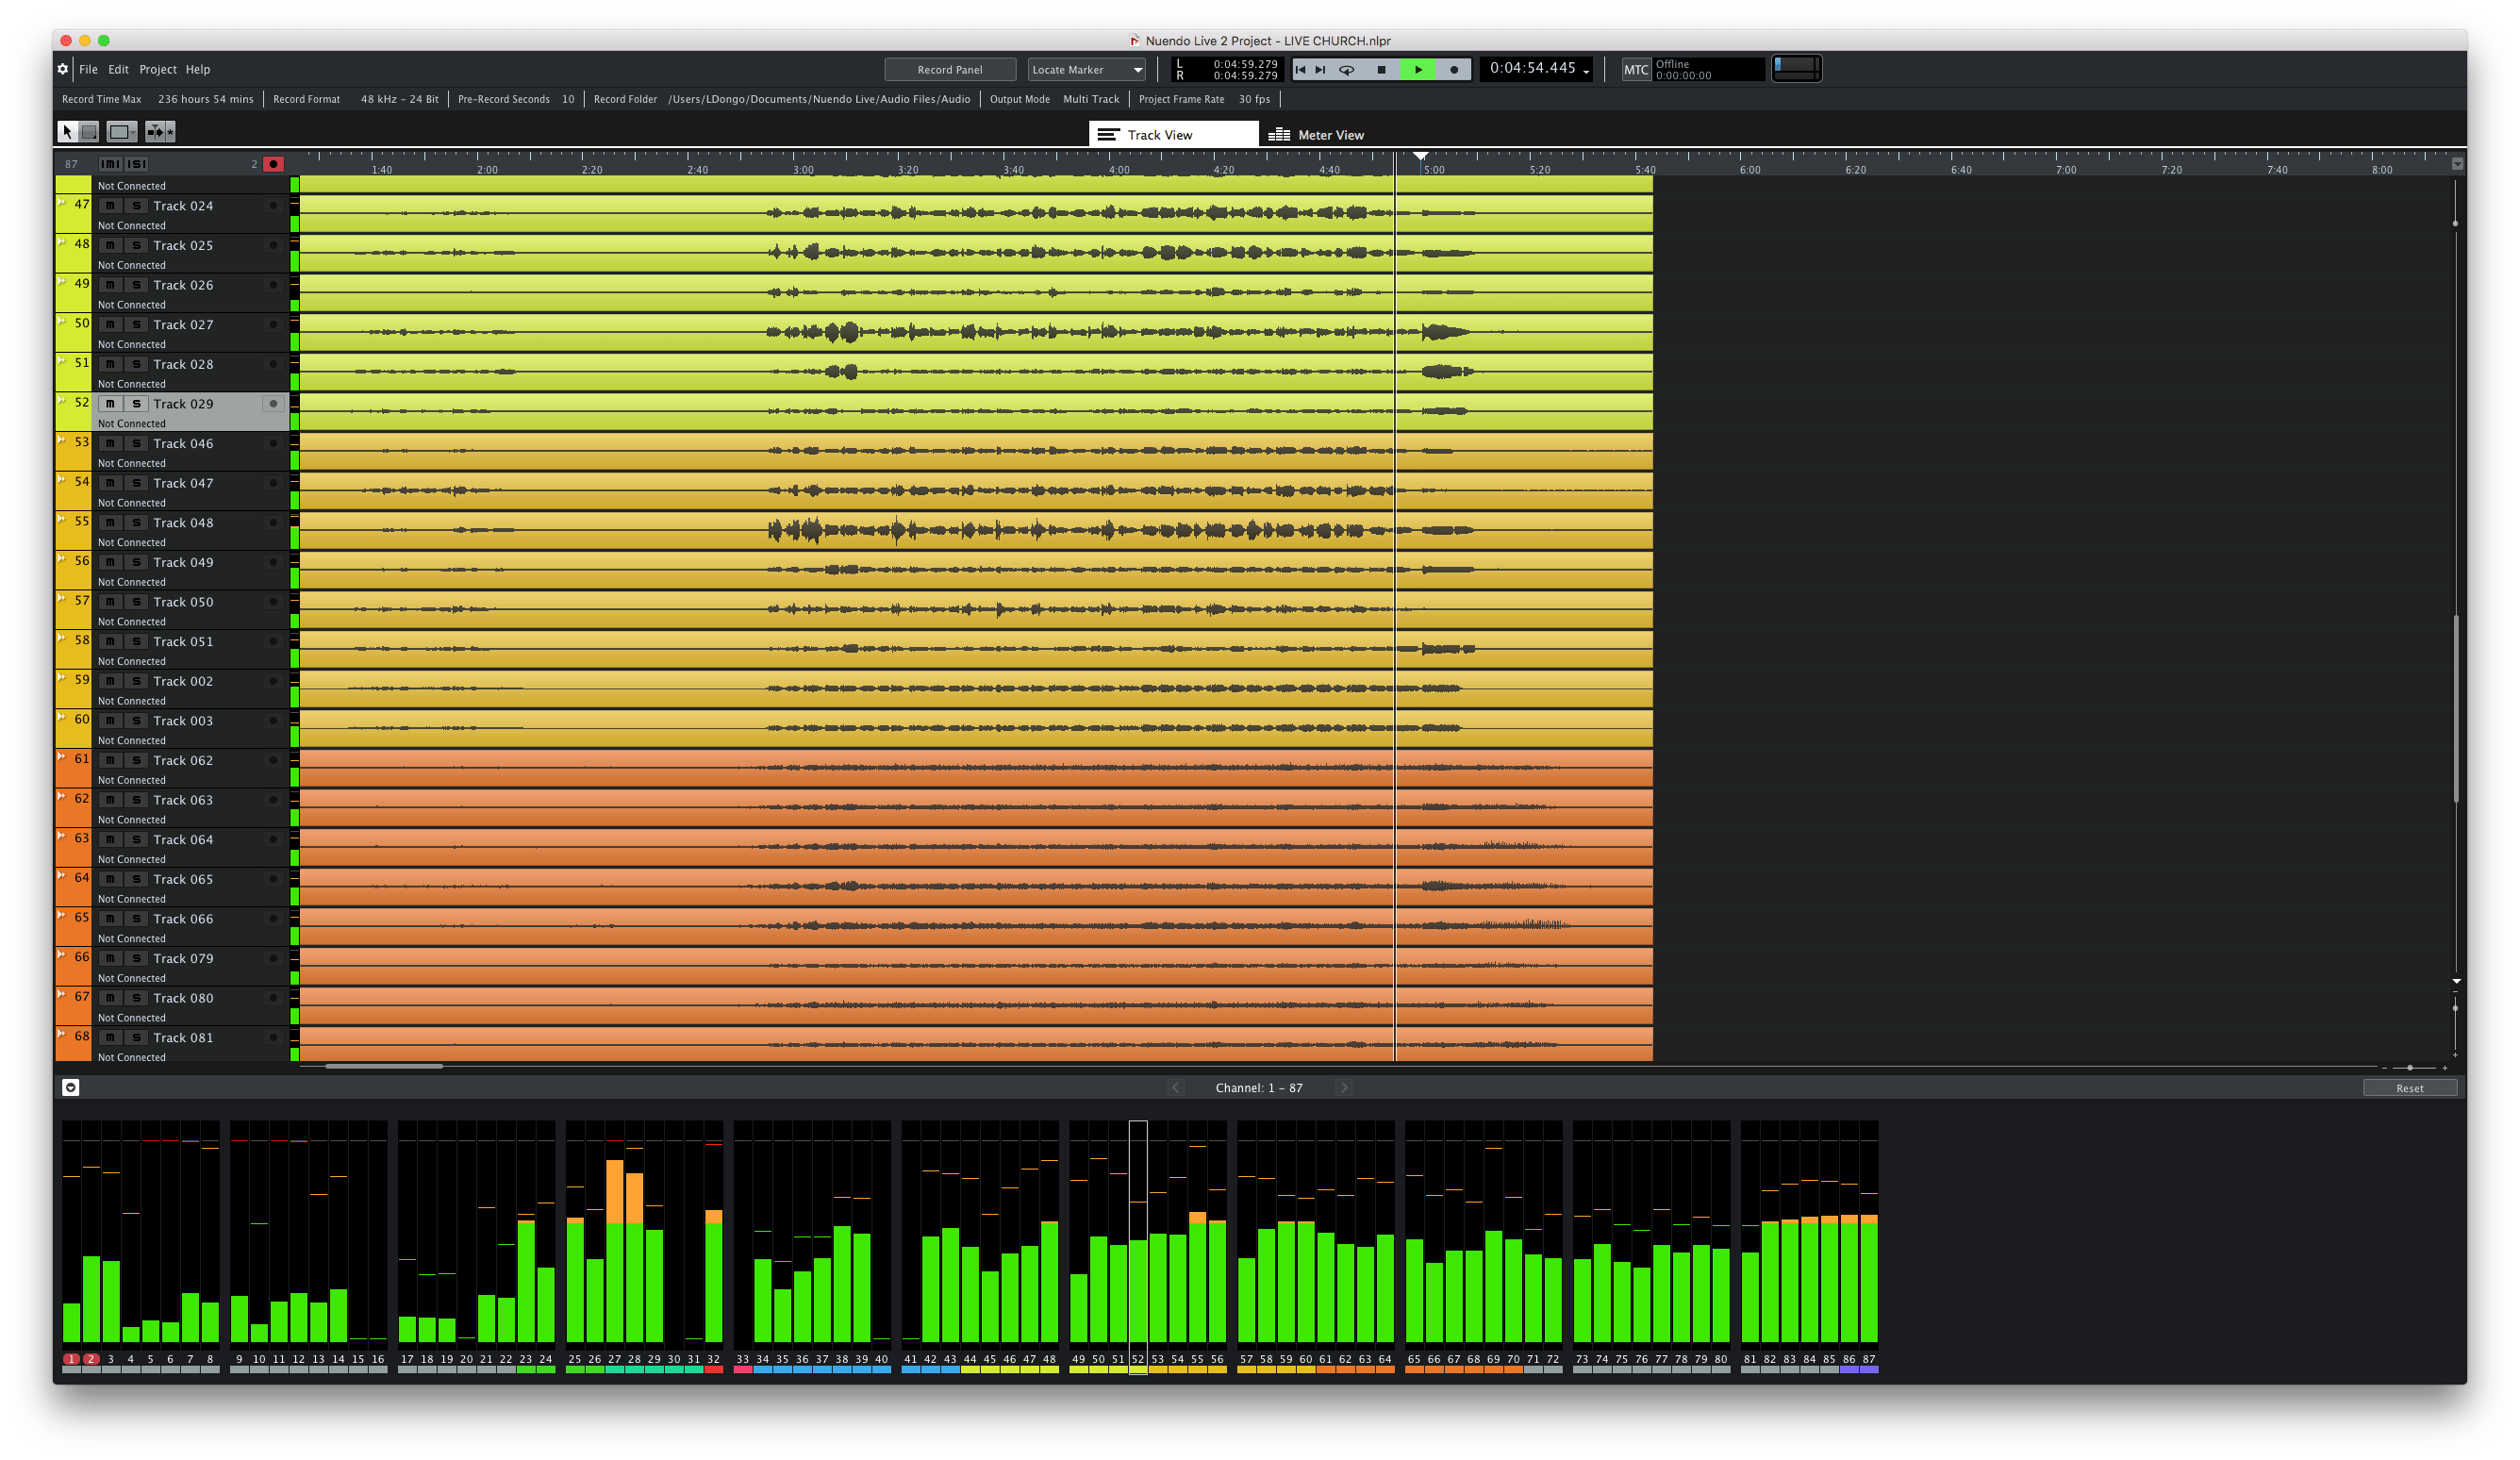Solo Track 029

137,403
